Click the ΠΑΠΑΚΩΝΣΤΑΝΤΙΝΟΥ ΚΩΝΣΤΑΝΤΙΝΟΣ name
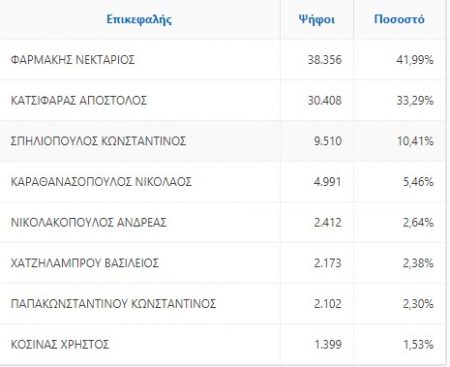 click(113, 304)
